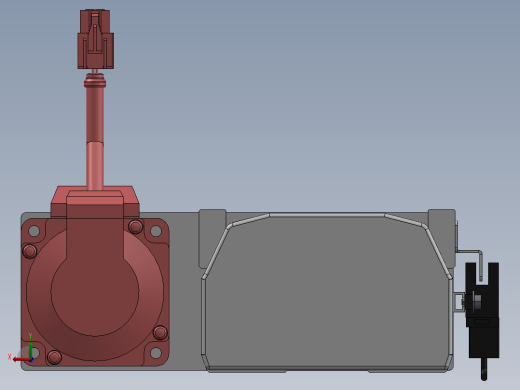This screenshot has height=390, width=520.
Task: Select the large gray cover panel
Action: coord(327,292)
